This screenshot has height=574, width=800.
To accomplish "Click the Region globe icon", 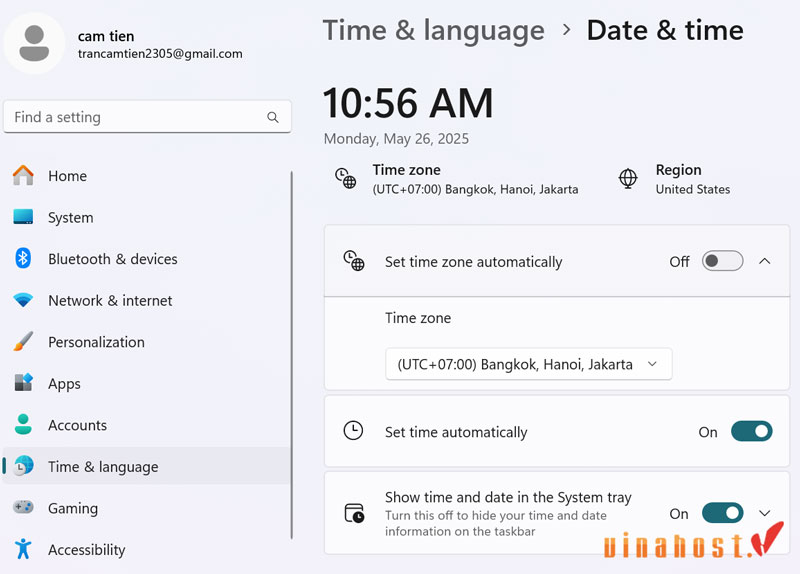I will [x=628, y=179].
